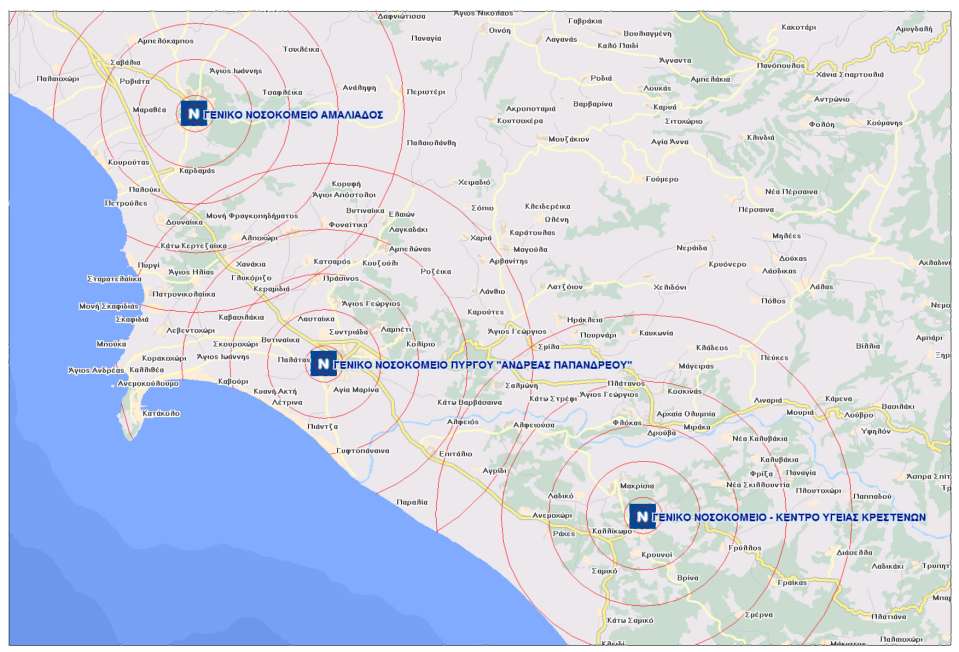959x652 pixels.
Task: Select the Κουρούτας coastal label
Action: coord(128,162)
